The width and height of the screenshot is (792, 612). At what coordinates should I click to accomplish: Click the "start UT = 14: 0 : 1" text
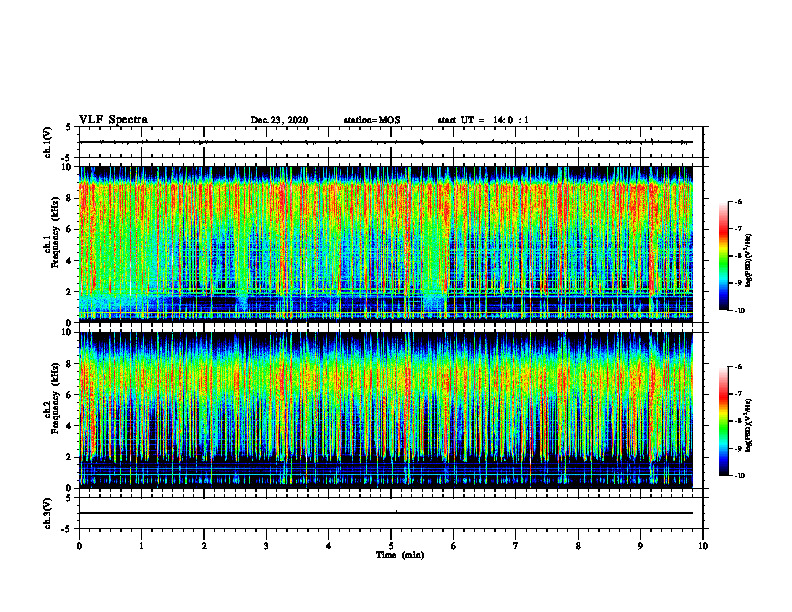(x=483, y=120)
